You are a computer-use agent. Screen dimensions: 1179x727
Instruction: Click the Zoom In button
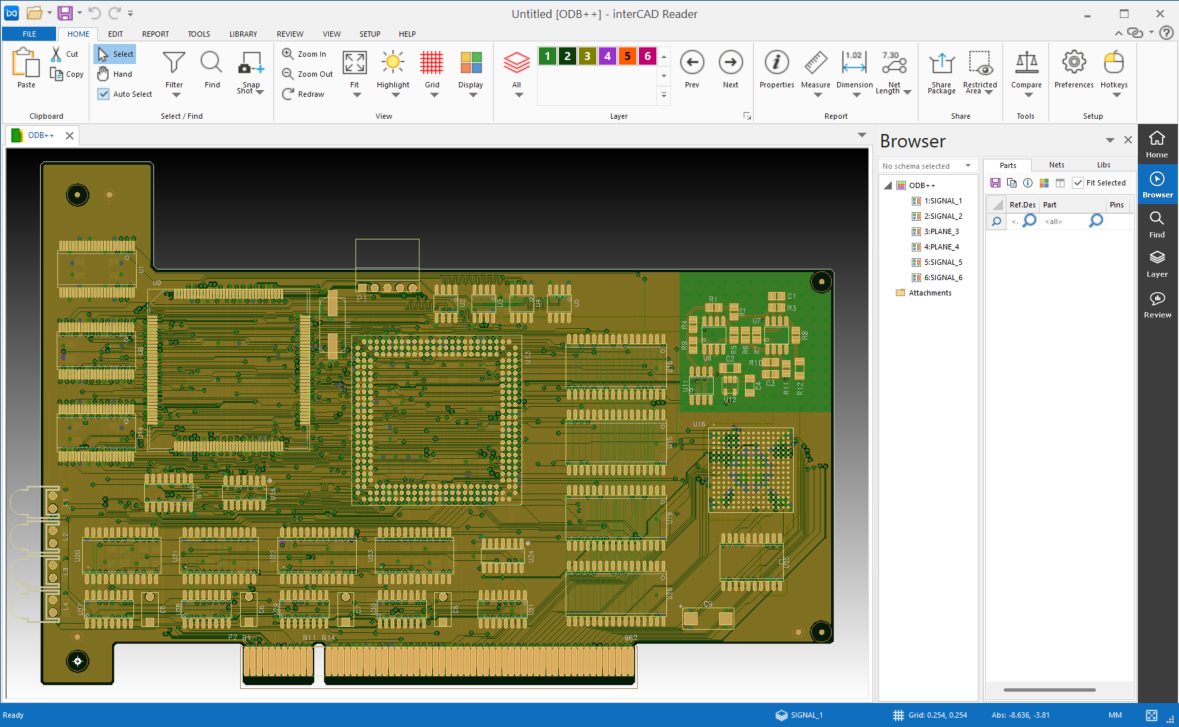click(305, 54)
